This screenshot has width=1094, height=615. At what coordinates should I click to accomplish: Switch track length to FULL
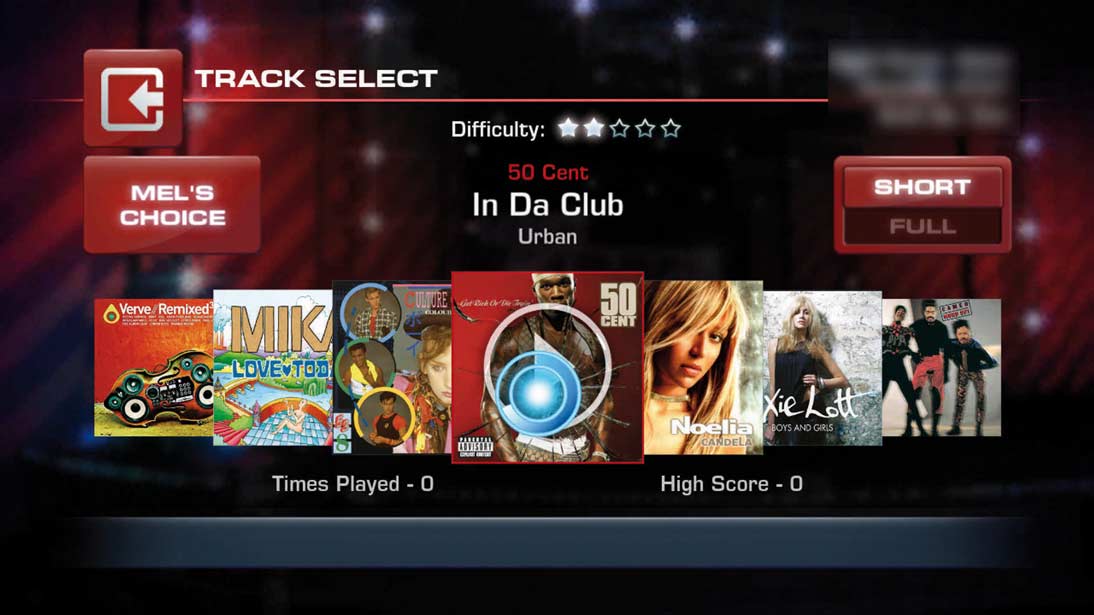point(922,226)
